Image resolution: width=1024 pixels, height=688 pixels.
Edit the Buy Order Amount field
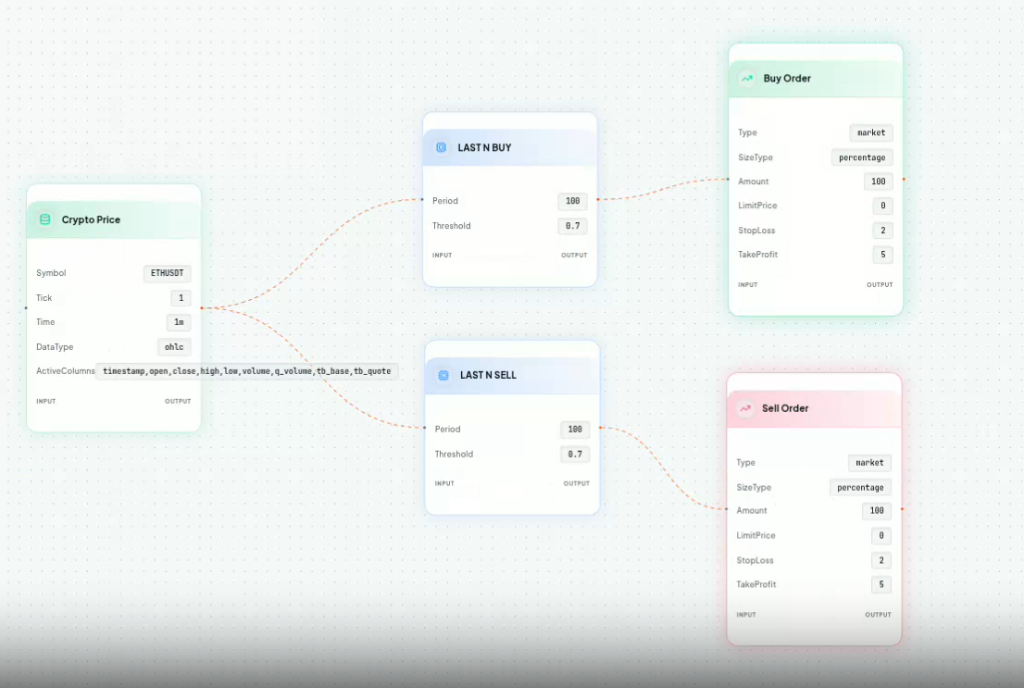tap(878, 181)
